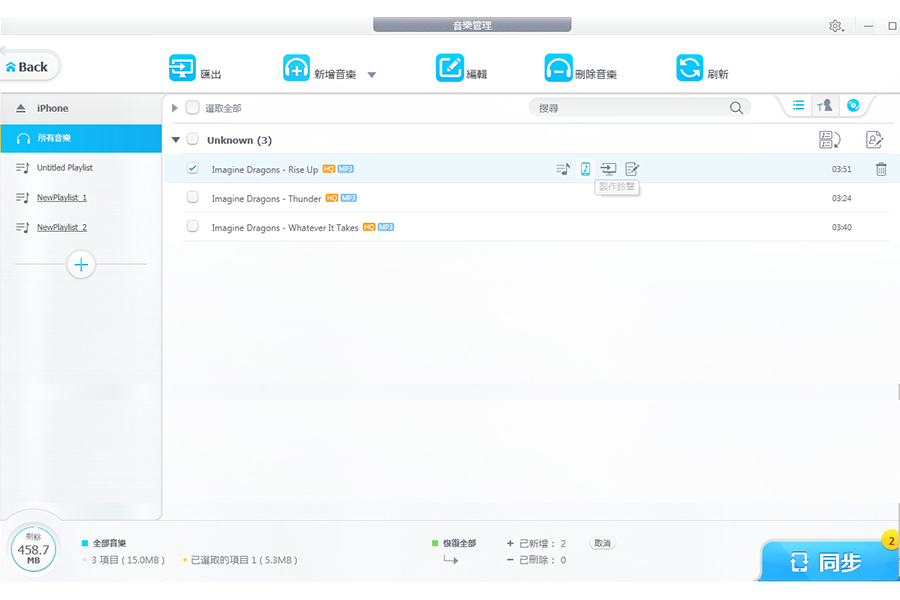Click the edit song info icon for Rise Up
900x600 pixels.
631,169
